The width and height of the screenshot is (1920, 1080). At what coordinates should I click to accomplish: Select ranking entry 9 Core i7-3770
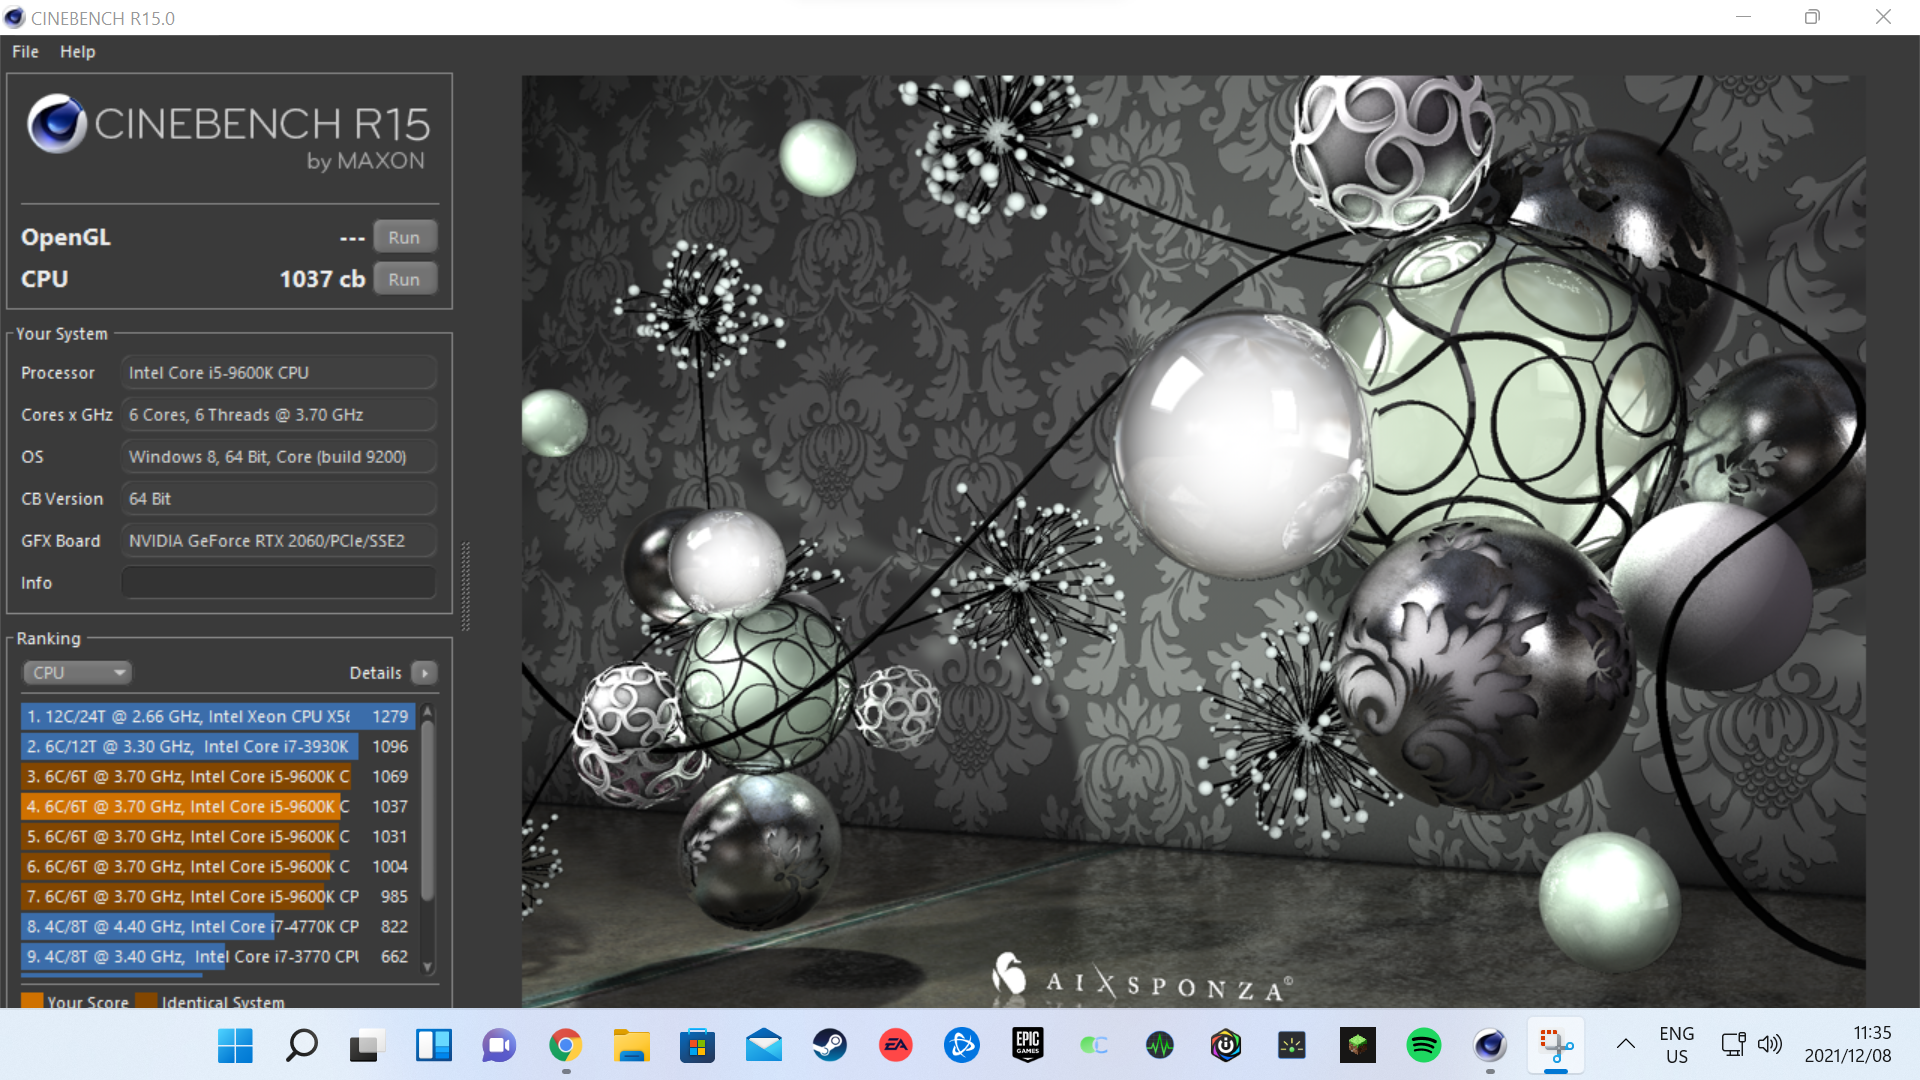point(217,956)
